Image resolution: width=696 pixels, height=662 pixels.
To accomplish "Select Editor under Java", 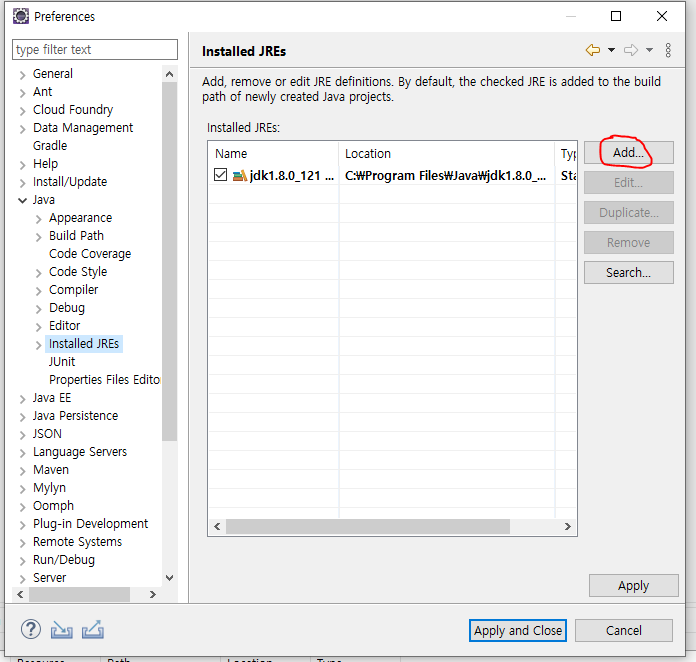I will pyautogui.click(x=64, y=325).
